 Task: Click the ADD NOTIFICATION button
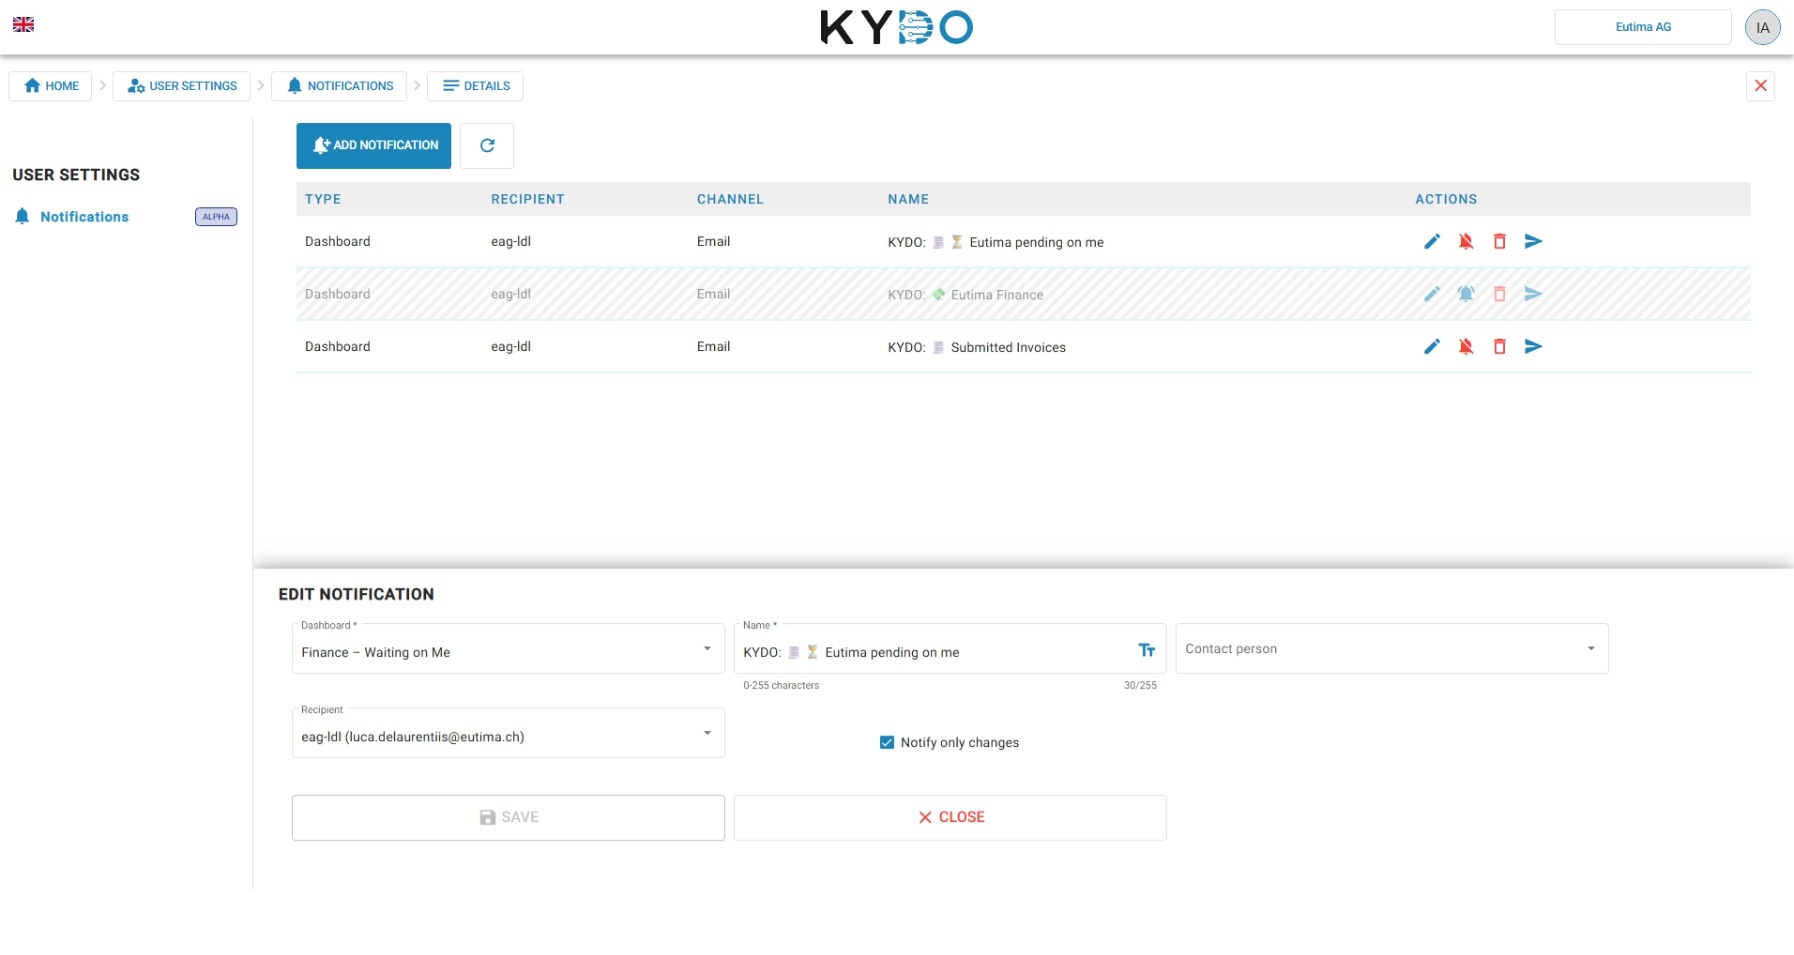tap(374, 146)
